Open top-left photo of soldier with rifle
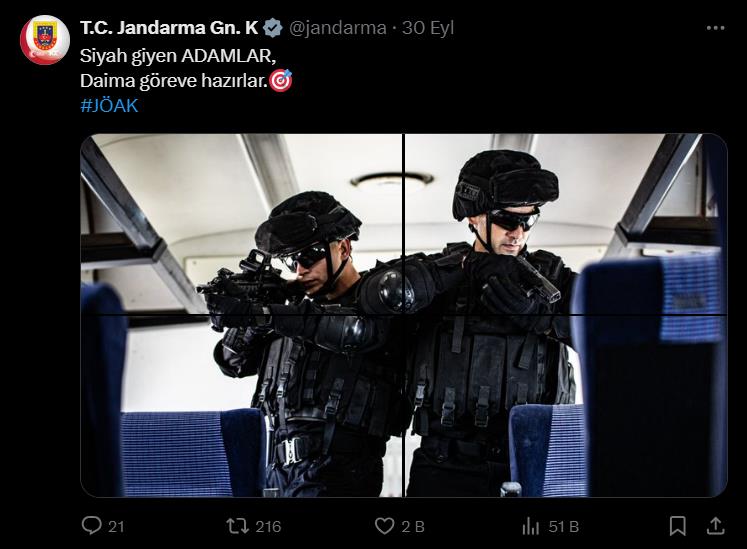This screenshot has height=549, width=747. [x=242, y=224]
